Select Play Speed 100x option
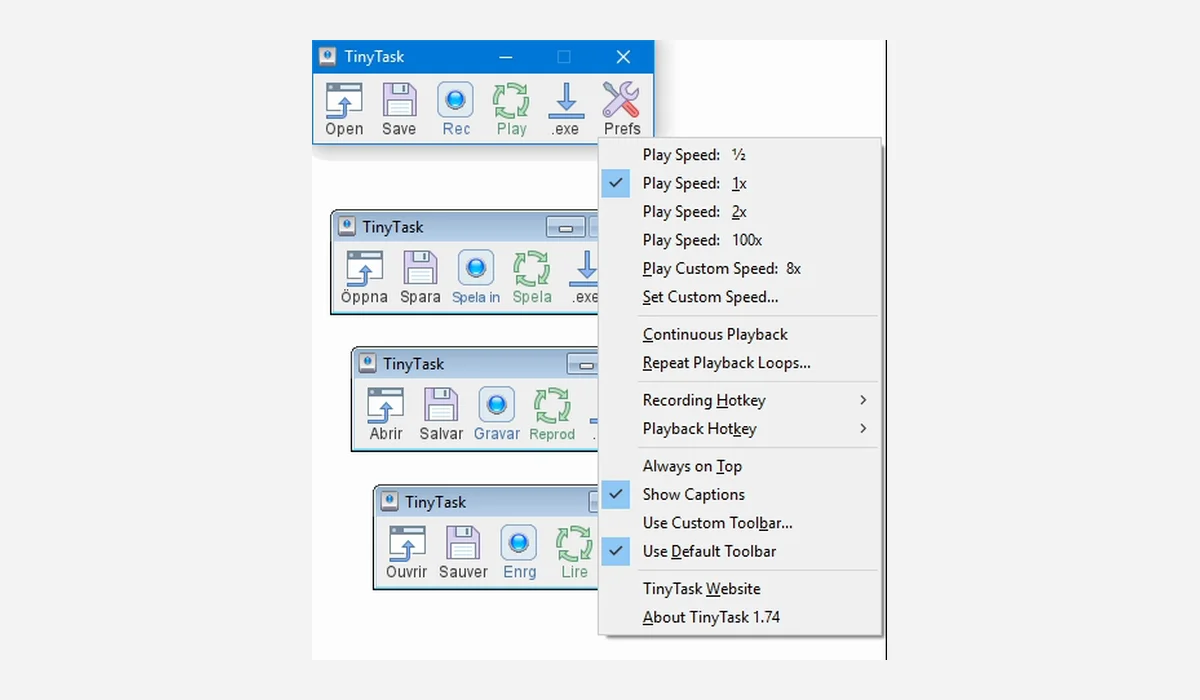This screenshot has width=1200, height=700. [x=740, y=240]
